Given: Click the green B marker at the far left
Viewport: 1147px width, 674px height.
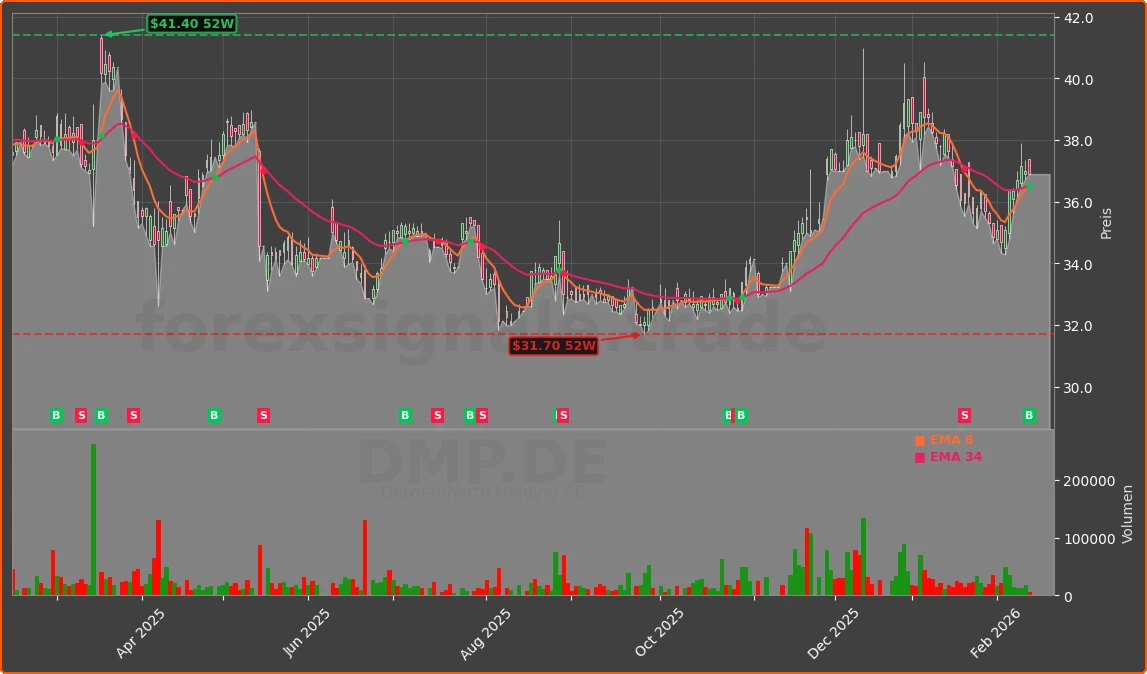Looking at the screenshot, I should 57,415.
